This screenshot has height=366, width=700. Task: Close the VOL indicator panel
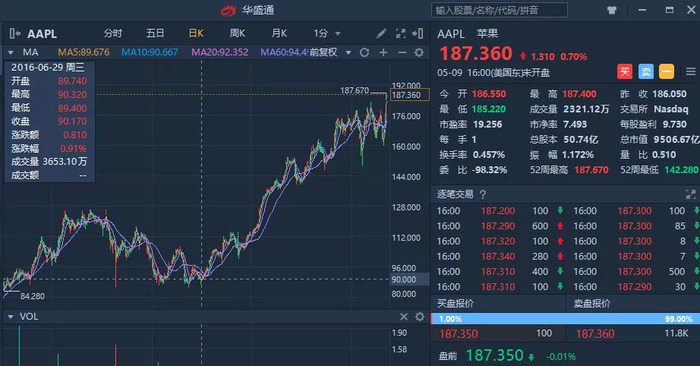404,316
